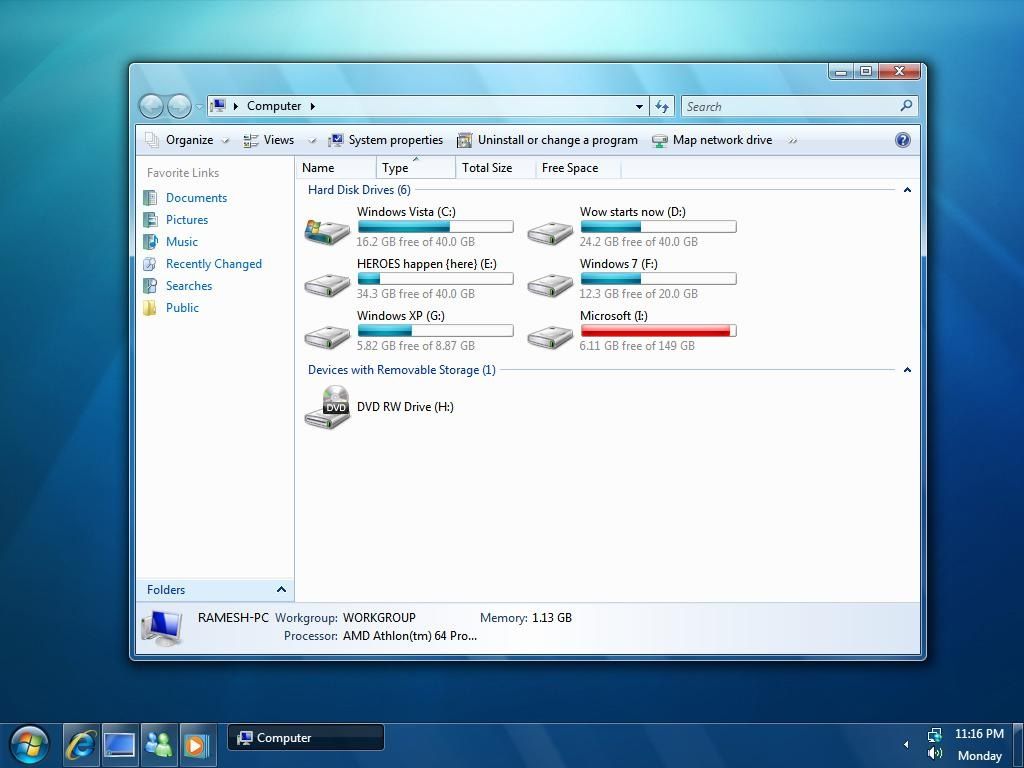Click inside the Search box
The image size is (1024, 768).
point(790,106)
